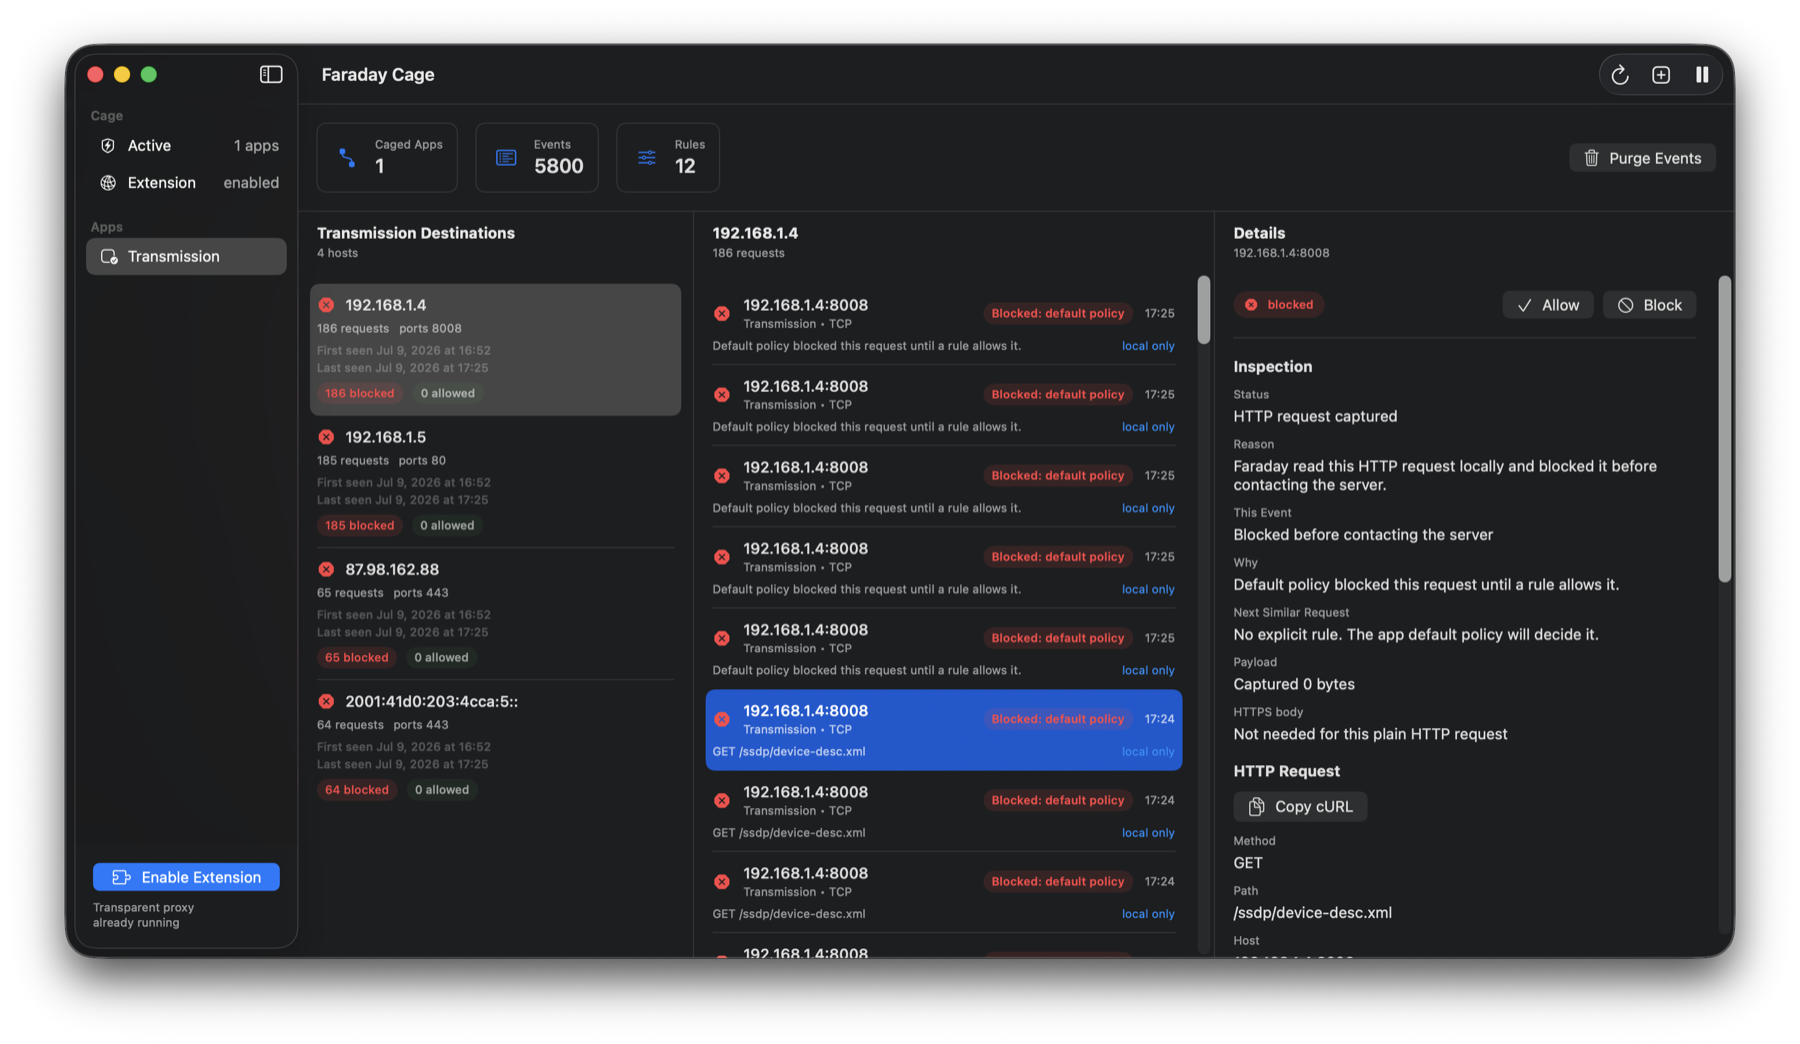Click the refresh icon in the toolbar
1800x1044 pixels.
[1620, 74]
